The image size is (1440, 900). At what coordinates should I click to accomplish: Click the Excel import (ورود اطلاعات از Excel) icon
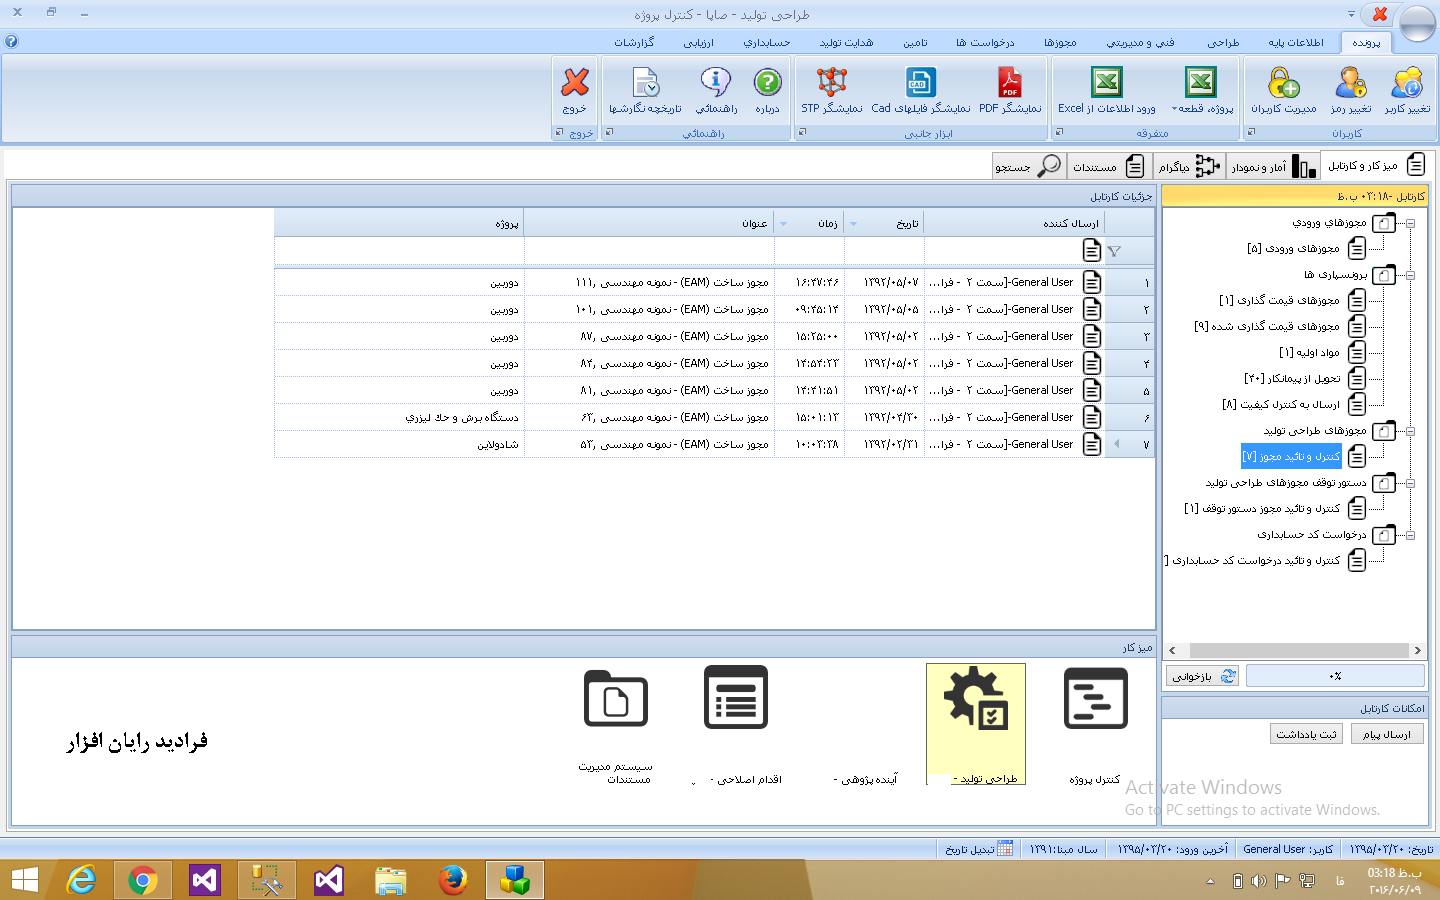coord(1106,83)
